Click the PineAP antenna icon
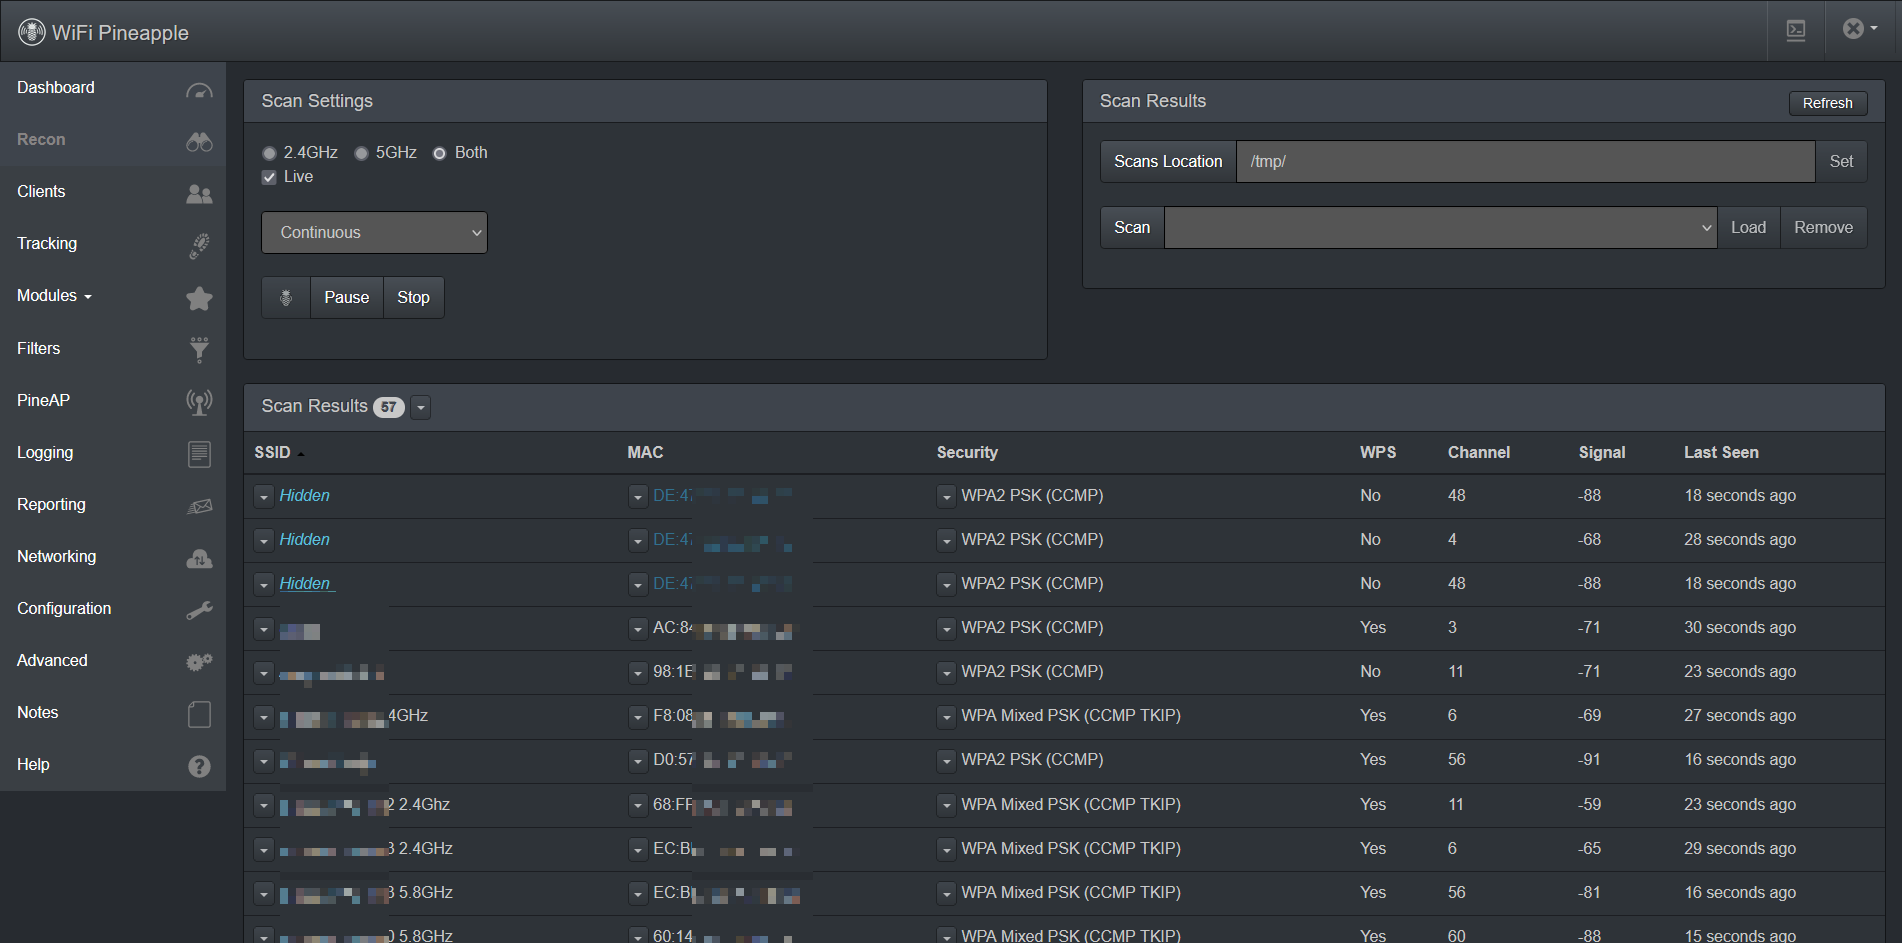The image size is (1902, 943). click(x=199, y=402)
